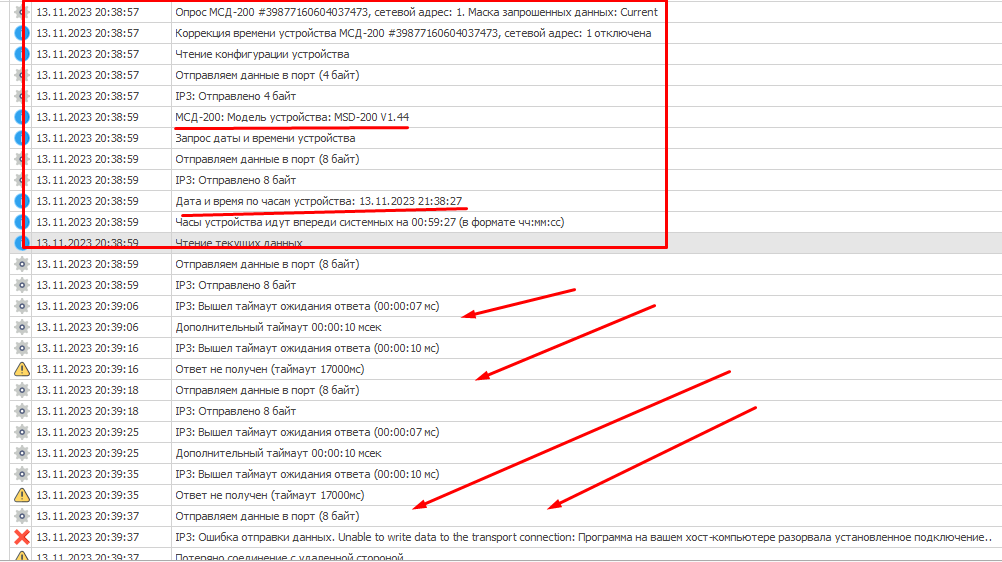Select 'Часы устройства идут впереди системных' entry
The width and height of the screenshot is (1002, 562).
369,222
